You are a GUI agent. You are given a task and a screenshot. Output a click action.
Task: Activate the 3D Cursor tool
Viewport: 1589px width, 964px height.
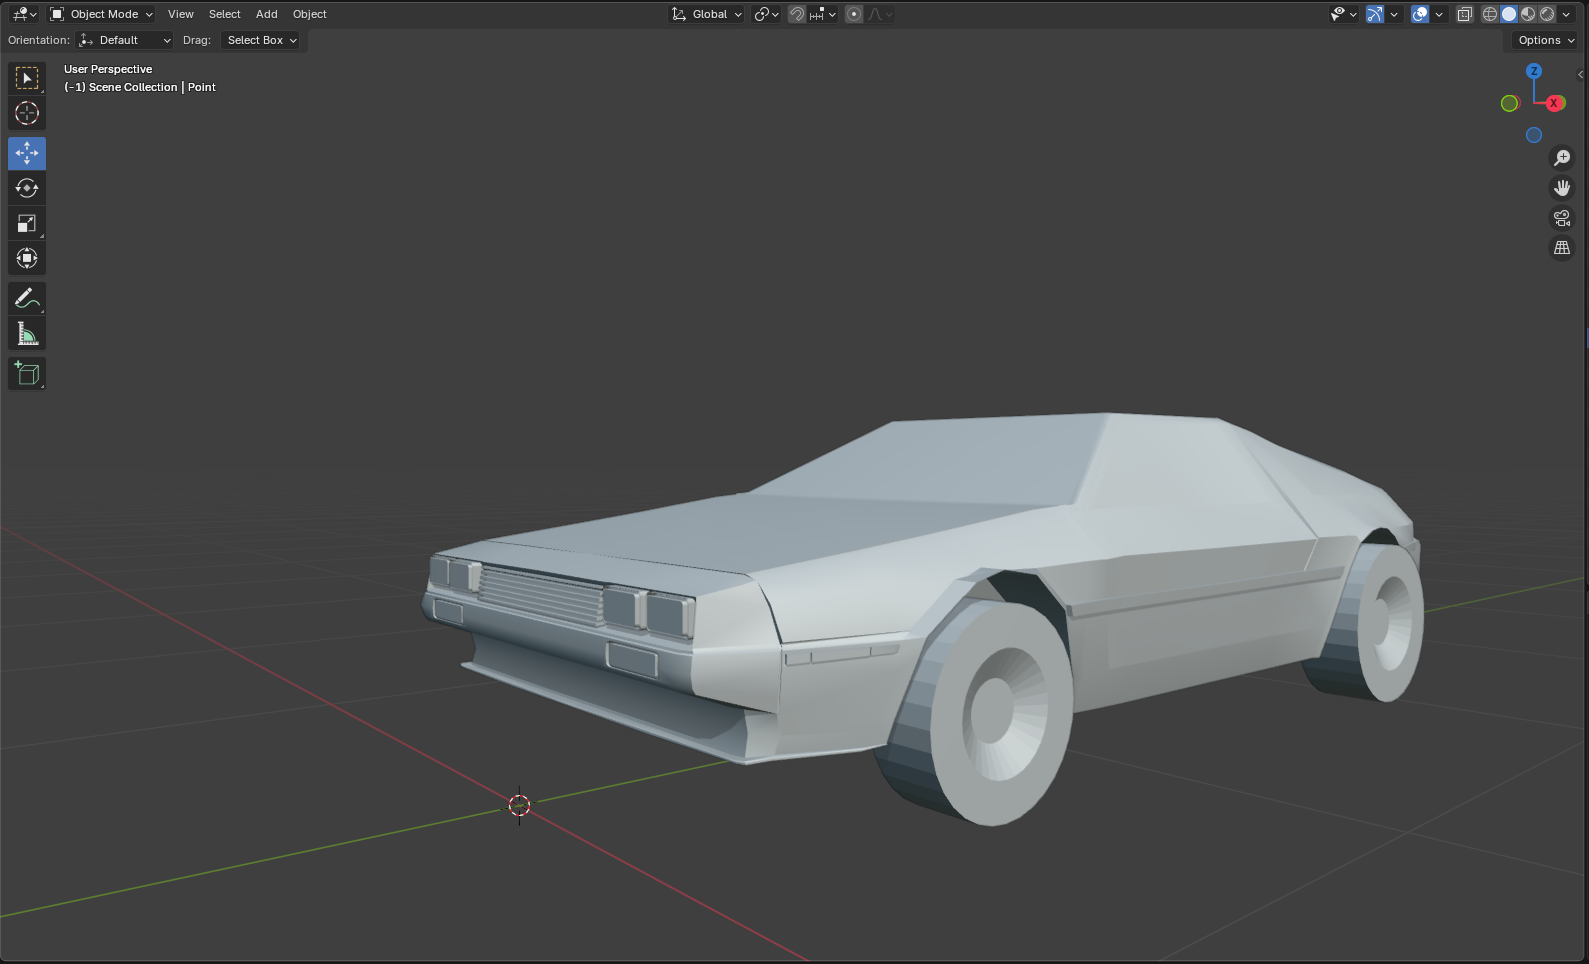(27, 113)
